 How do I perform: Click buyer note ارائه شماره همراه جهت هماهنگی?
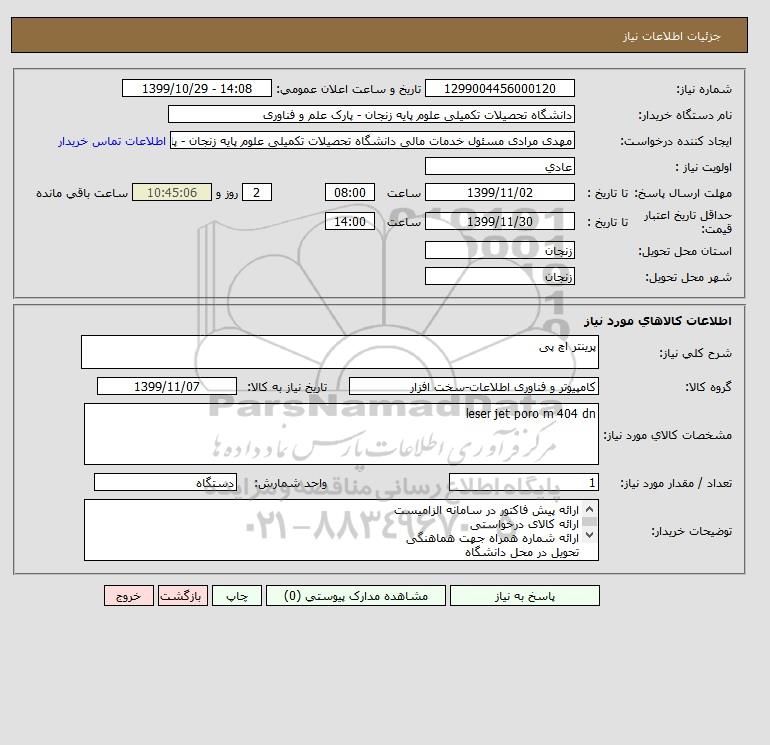tap(493, 539)
